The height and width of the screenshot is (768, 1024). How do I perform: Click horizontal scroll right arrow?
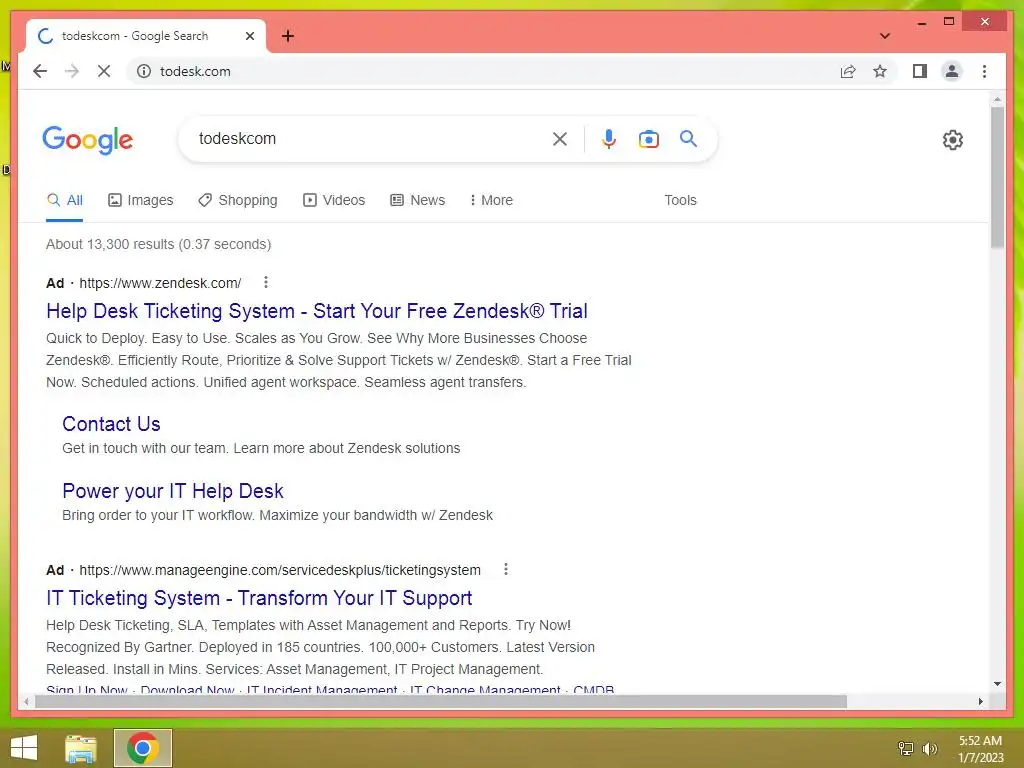click(x=980, y=701)
